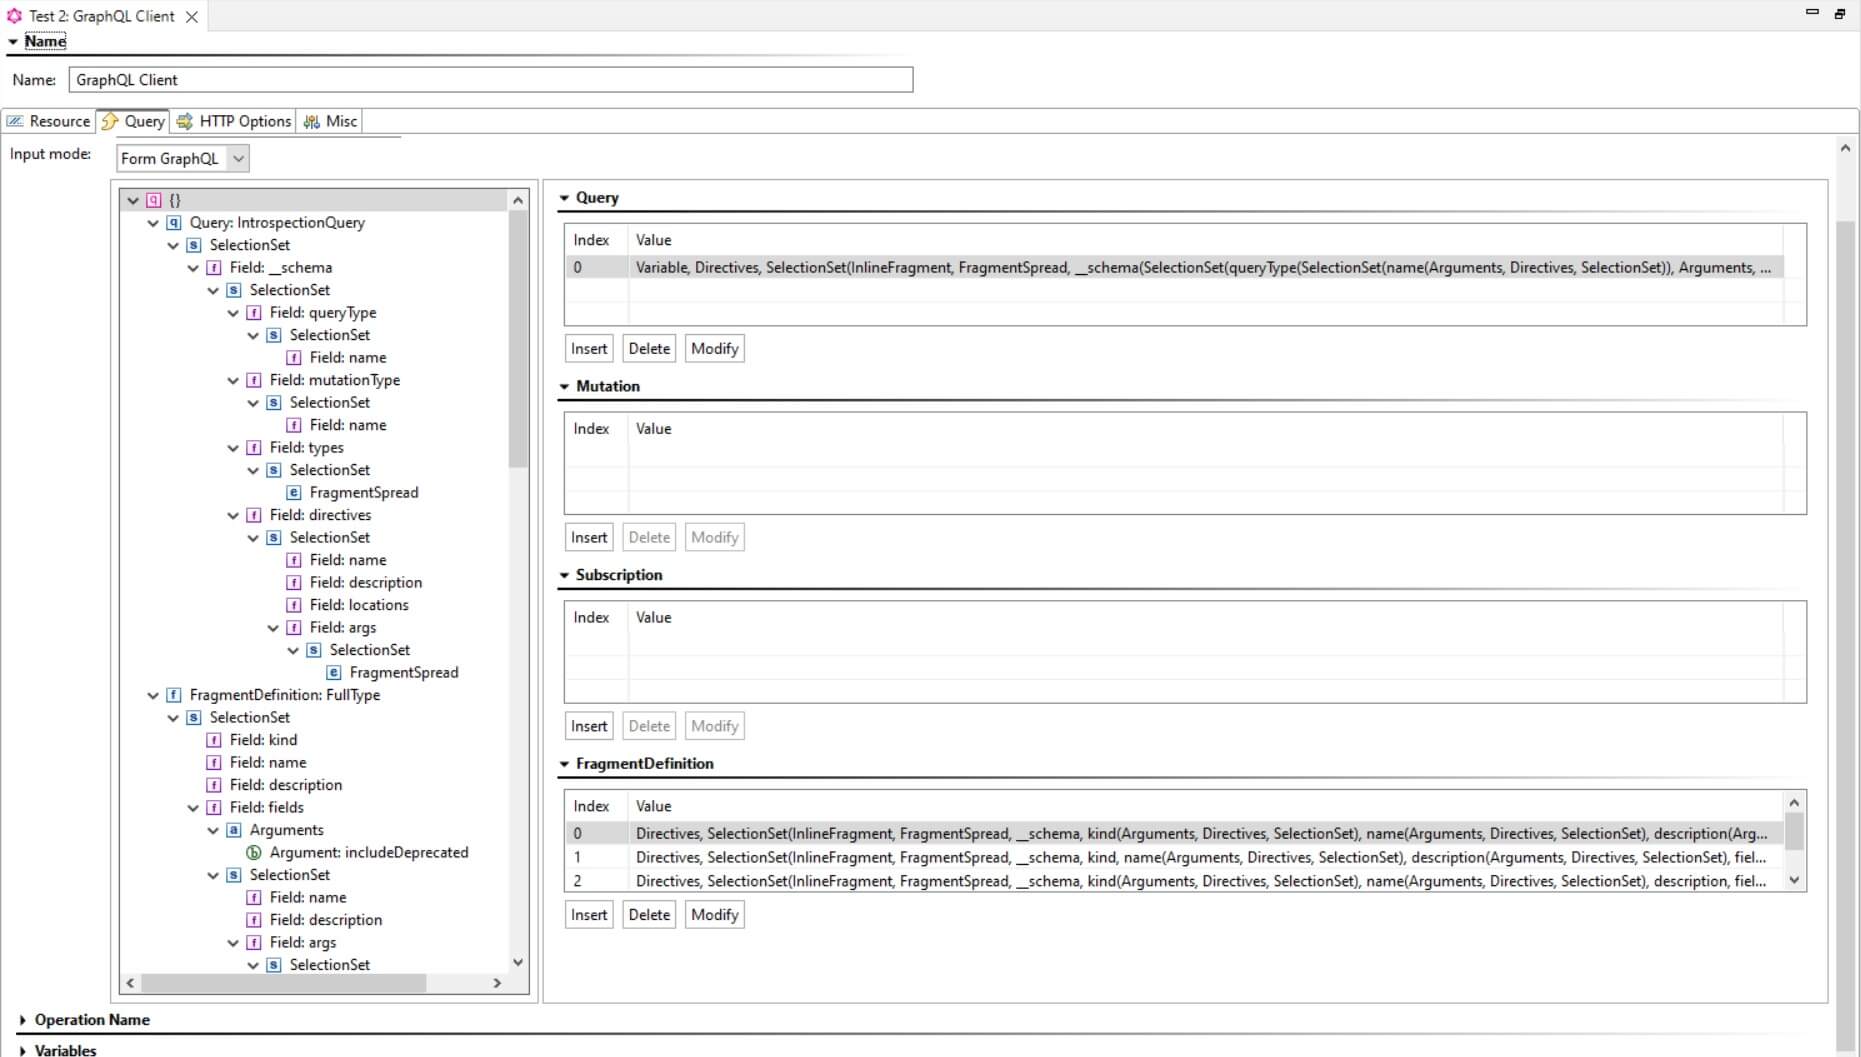This screenshot has width=1861, height=1057.
Task: Click the gear icon on the Misc tab
Action: [311, 121]
